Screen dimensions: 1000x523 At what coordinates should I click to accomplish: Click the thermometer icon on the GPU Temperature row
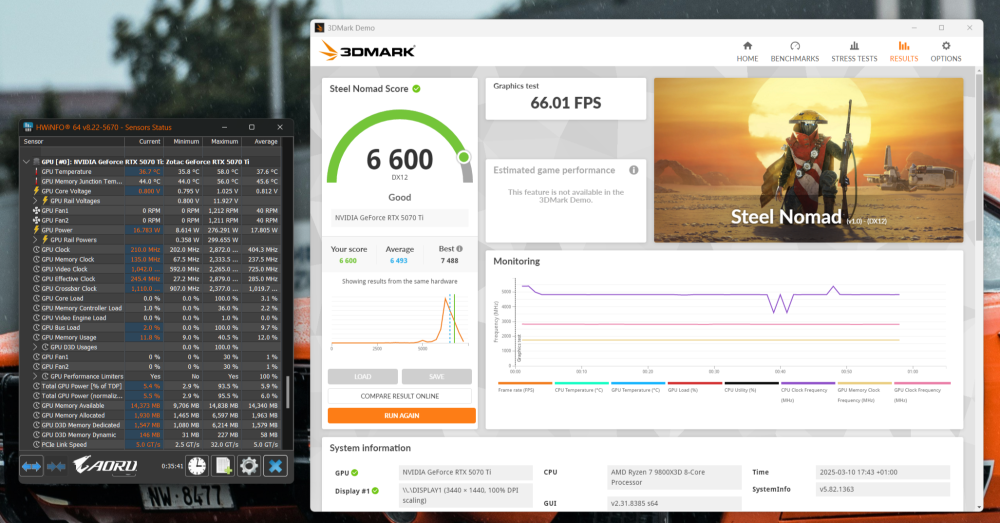pos(36,172)
